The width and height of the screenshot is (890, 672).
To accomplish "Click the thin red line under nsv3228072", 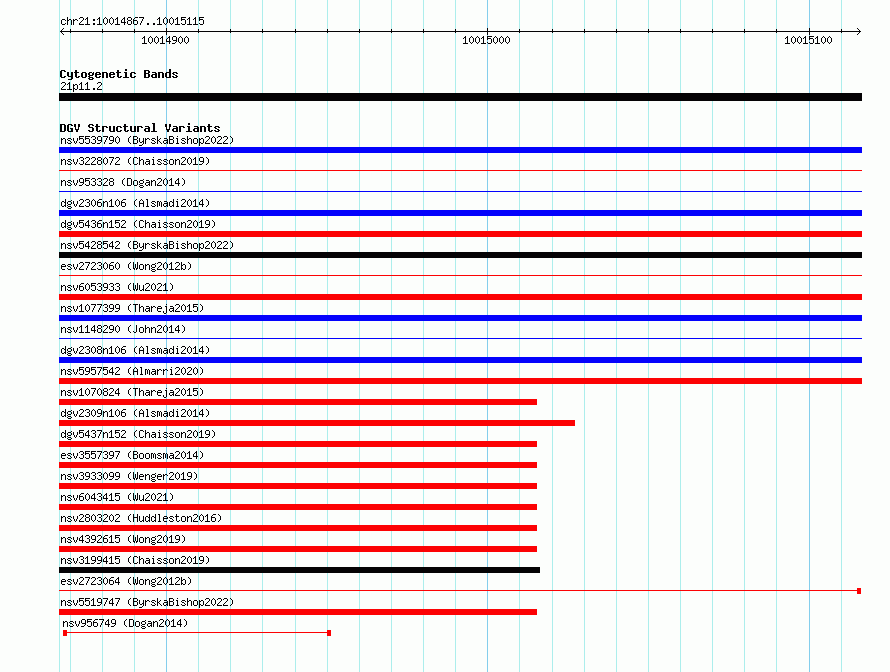I will [460, 170].
